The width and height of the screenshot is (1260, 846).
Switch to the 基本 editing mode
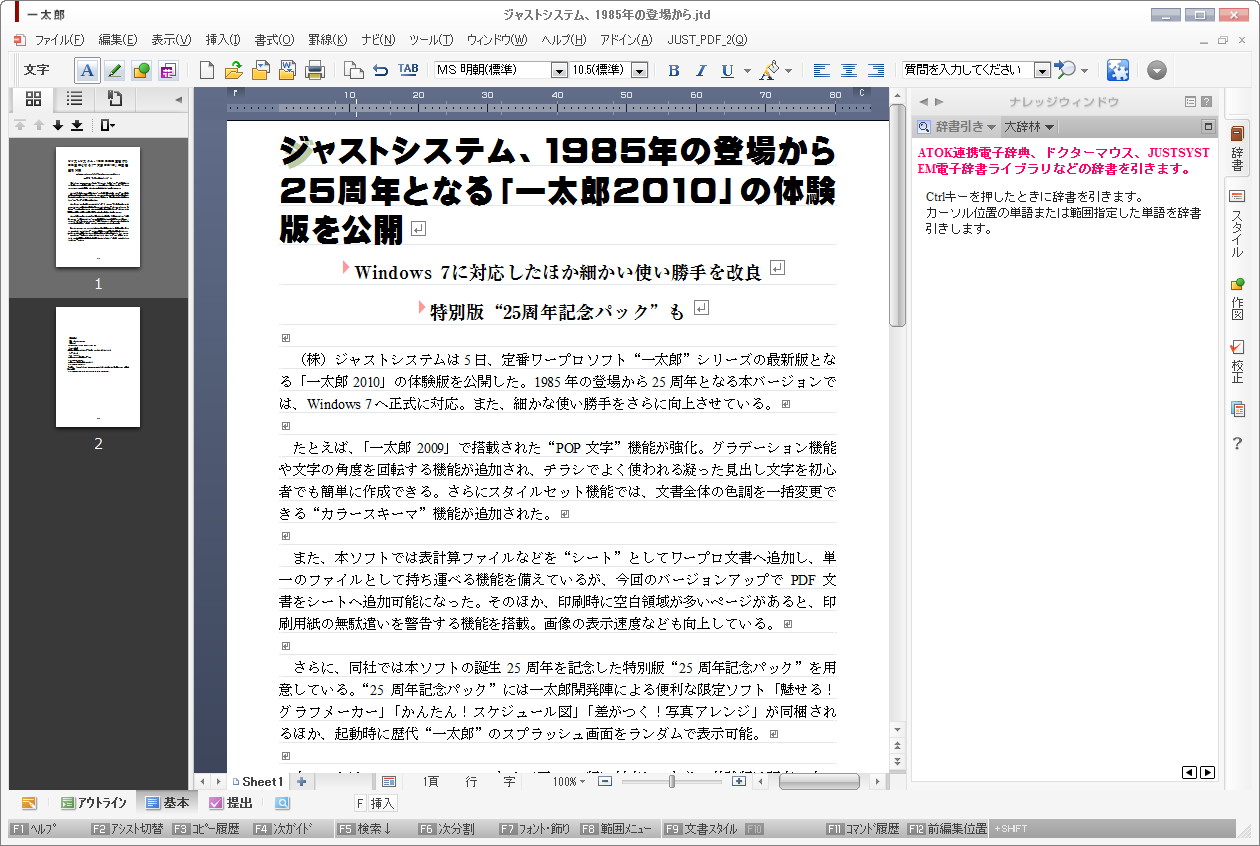tap(169, 803)
